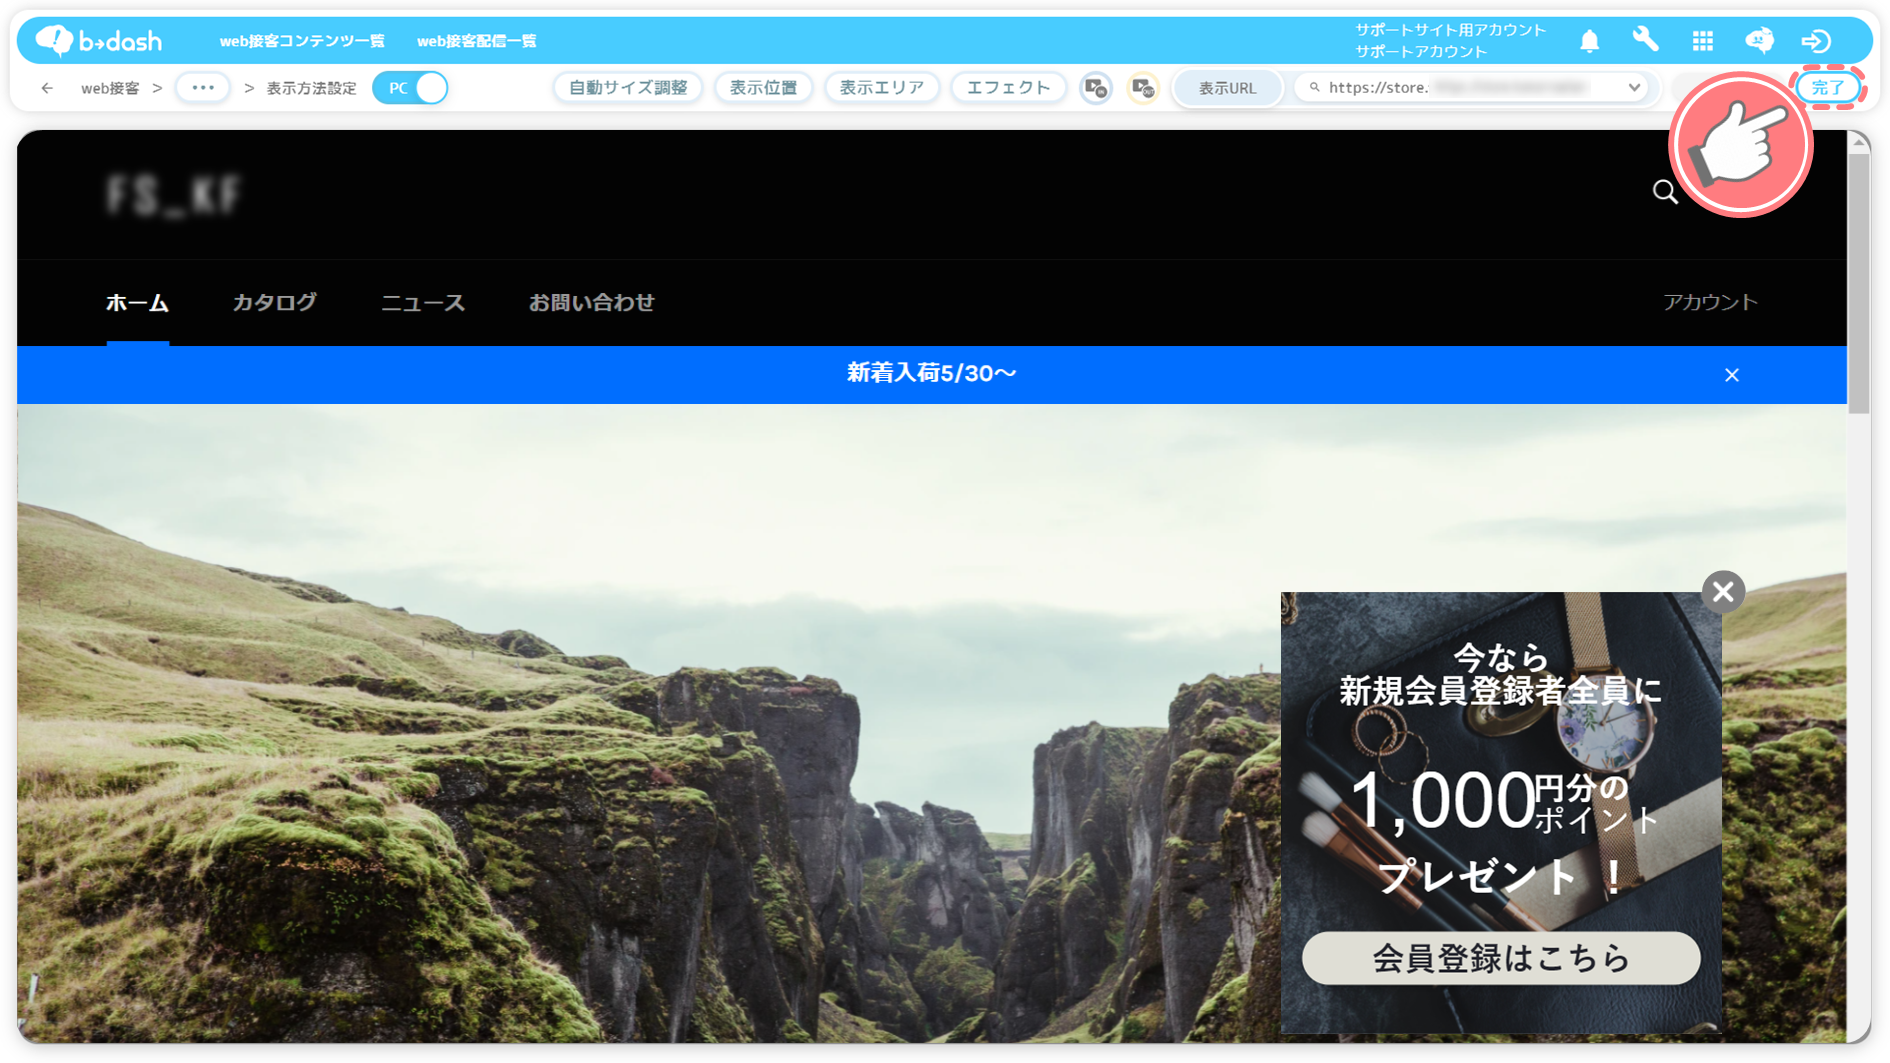Open the 表示位置 options
This screenshot has height=1063, width=1890.
coord(764,88)
